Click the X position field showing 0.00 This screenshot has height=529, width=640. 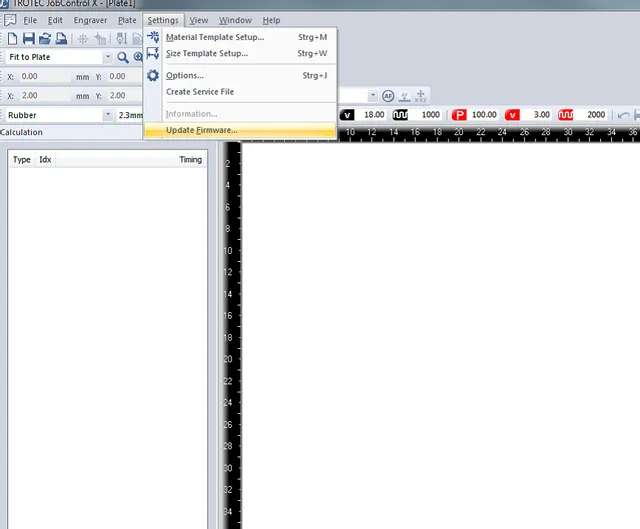(44, 76)
